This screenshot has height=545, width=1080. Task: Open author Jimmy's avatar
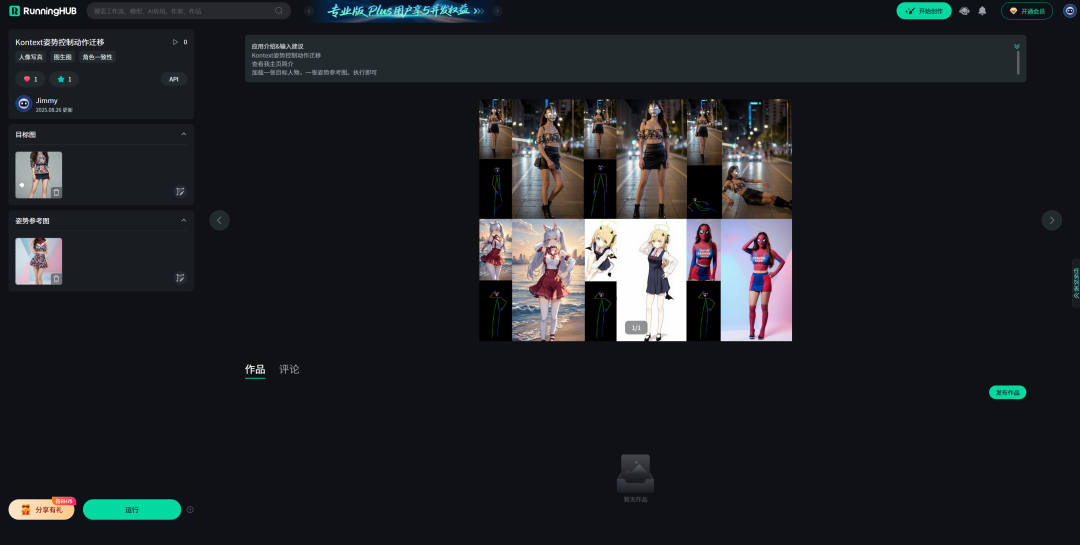click(24, 104)
